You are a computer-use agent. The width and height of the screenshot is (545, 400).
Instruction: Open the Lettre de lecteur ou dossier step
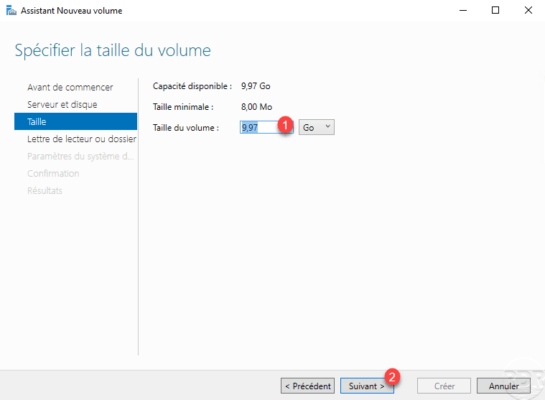click(82, 139)
